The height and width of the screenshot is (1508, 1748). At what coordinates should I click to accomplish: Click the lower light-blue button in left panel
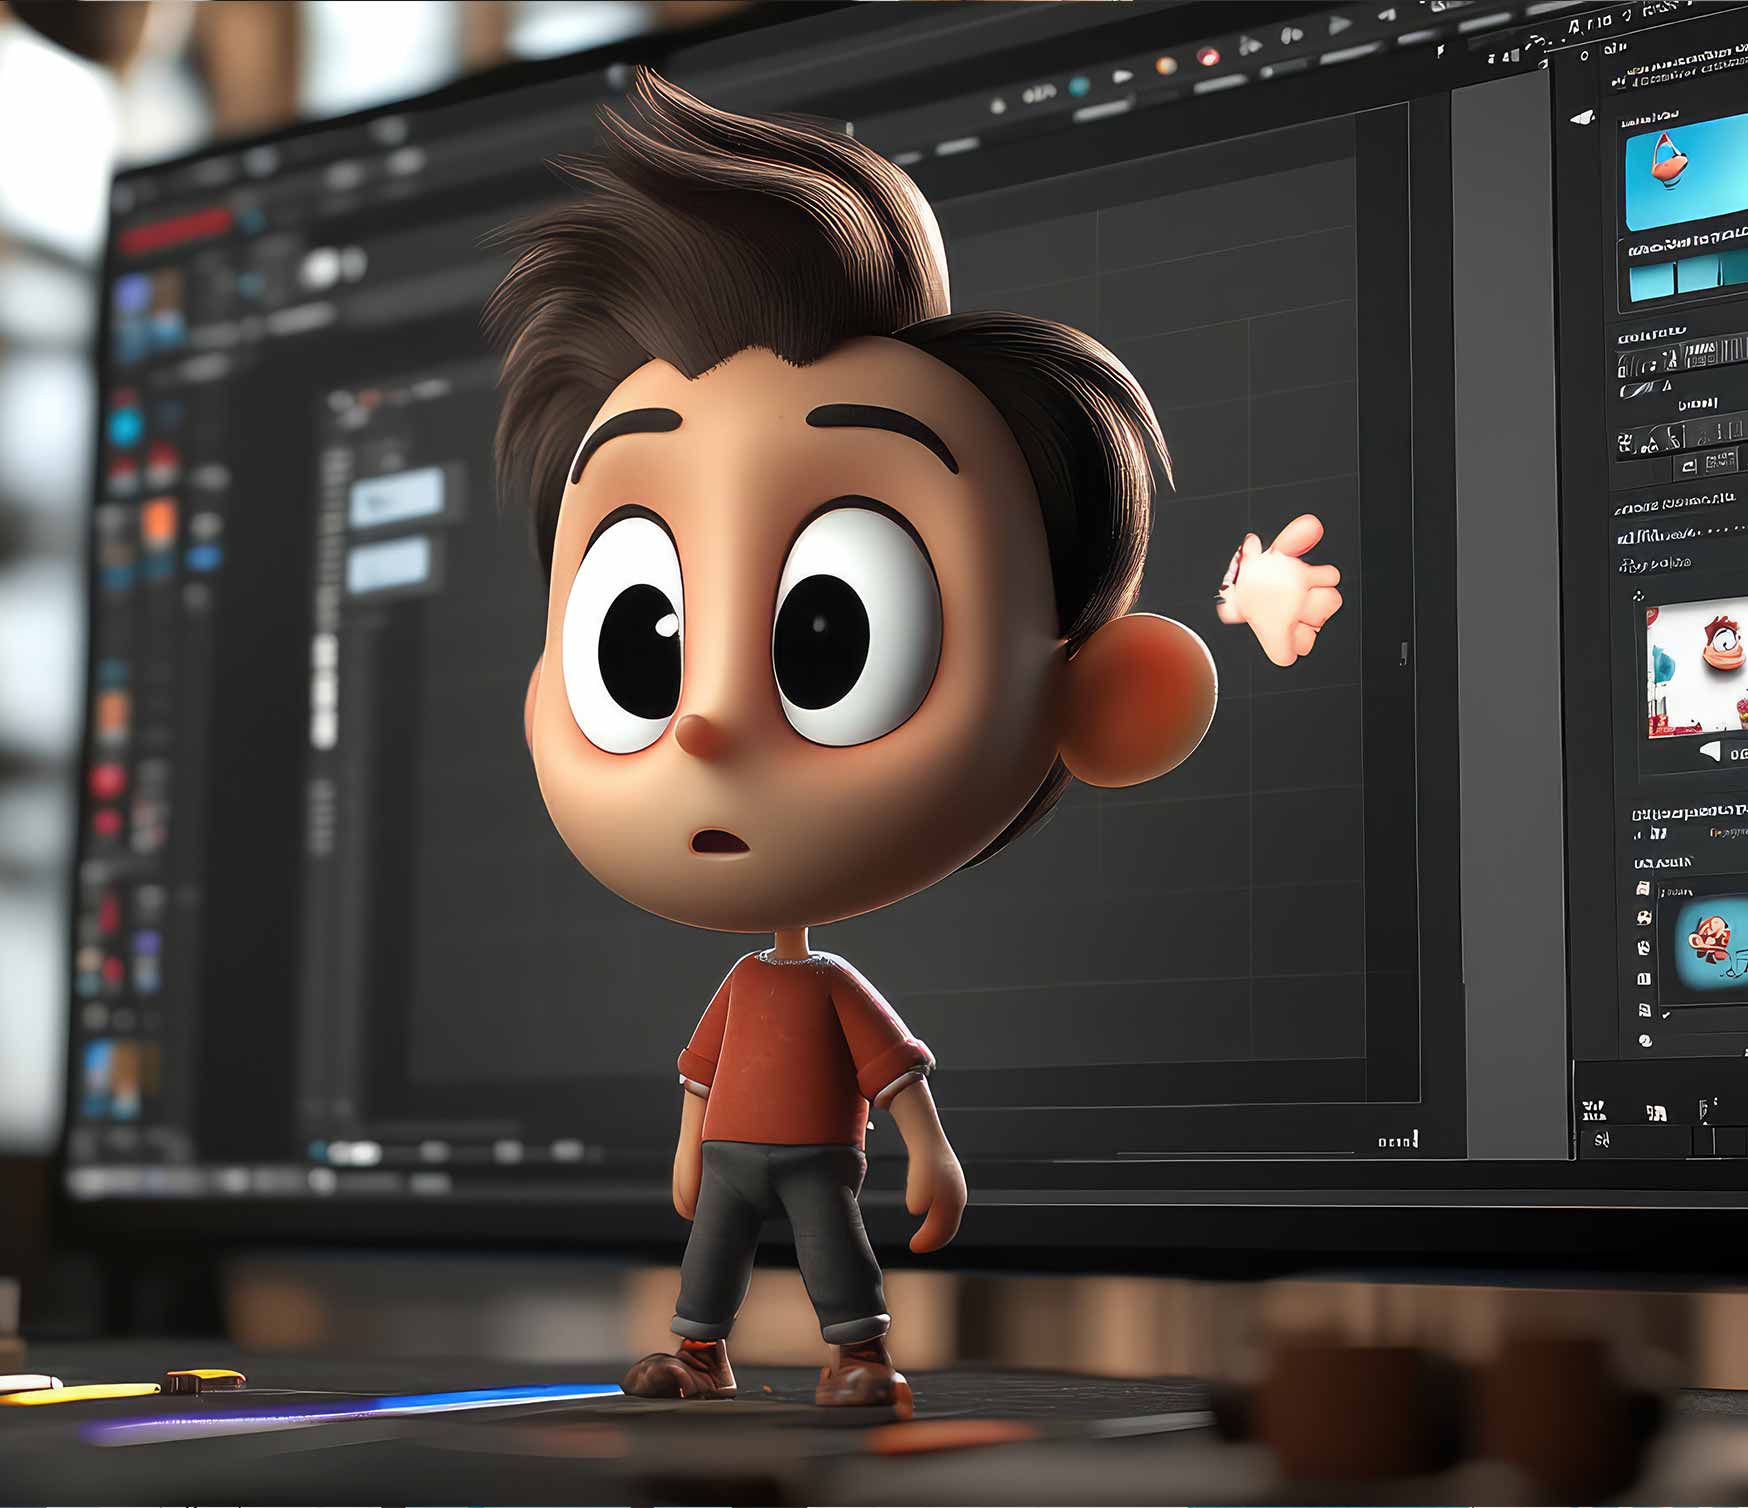388,565
